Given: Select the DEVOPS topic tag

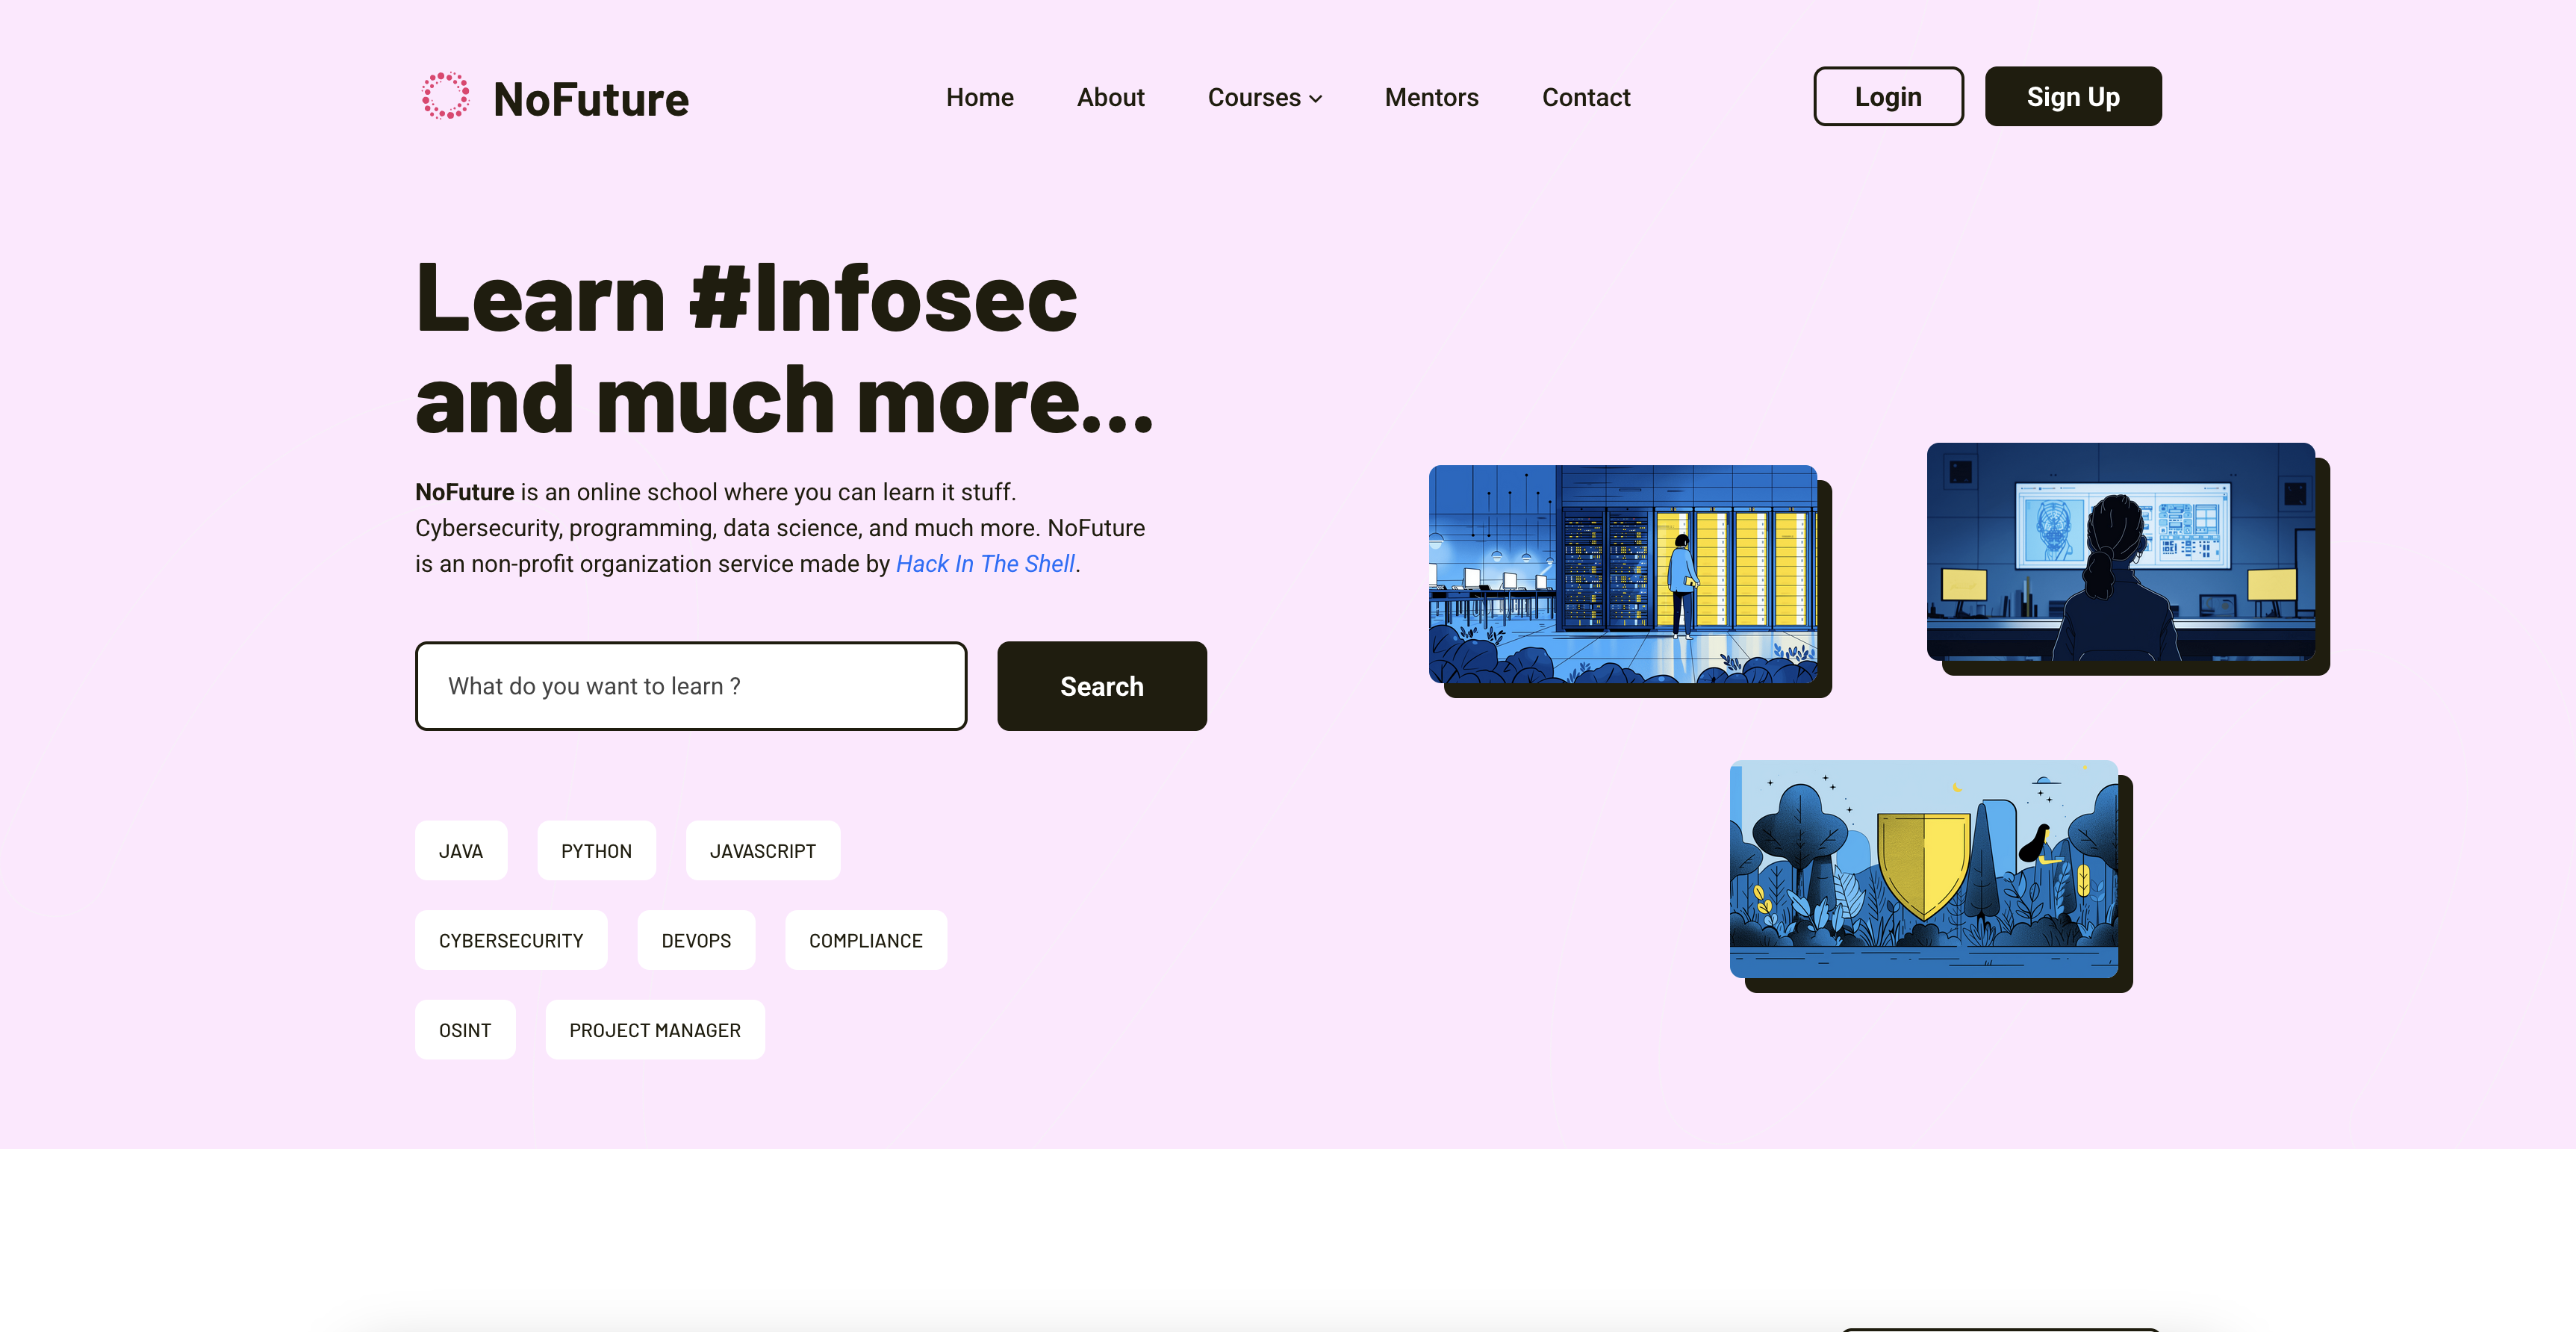Looking at the screenshot, I should tap(696, 940).
